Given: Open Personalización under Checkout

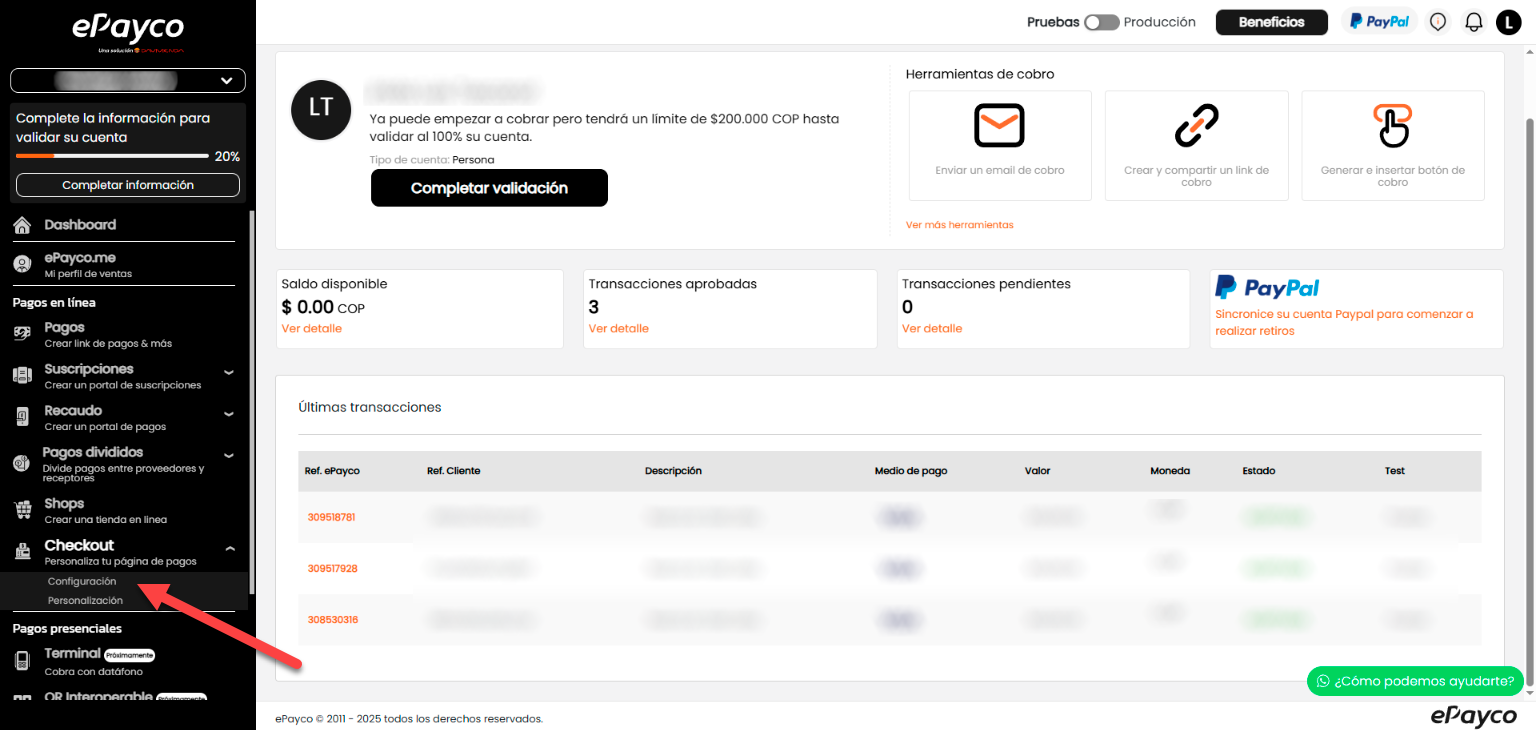Looking at the screenshot, I should tap(85, 601).
